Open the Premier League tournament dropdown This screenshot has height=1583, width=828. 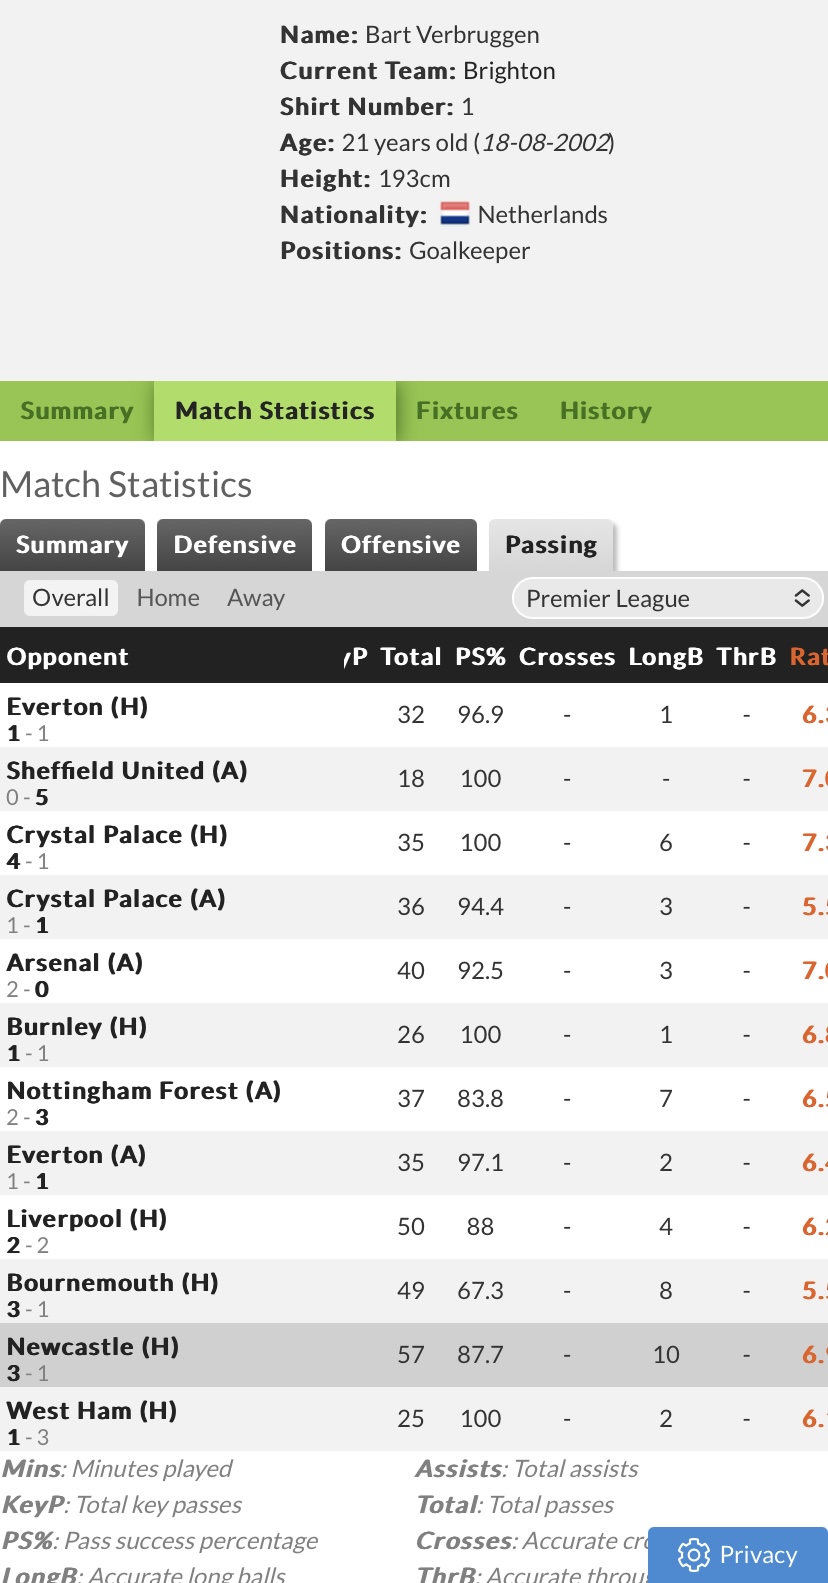click(668, 598)
